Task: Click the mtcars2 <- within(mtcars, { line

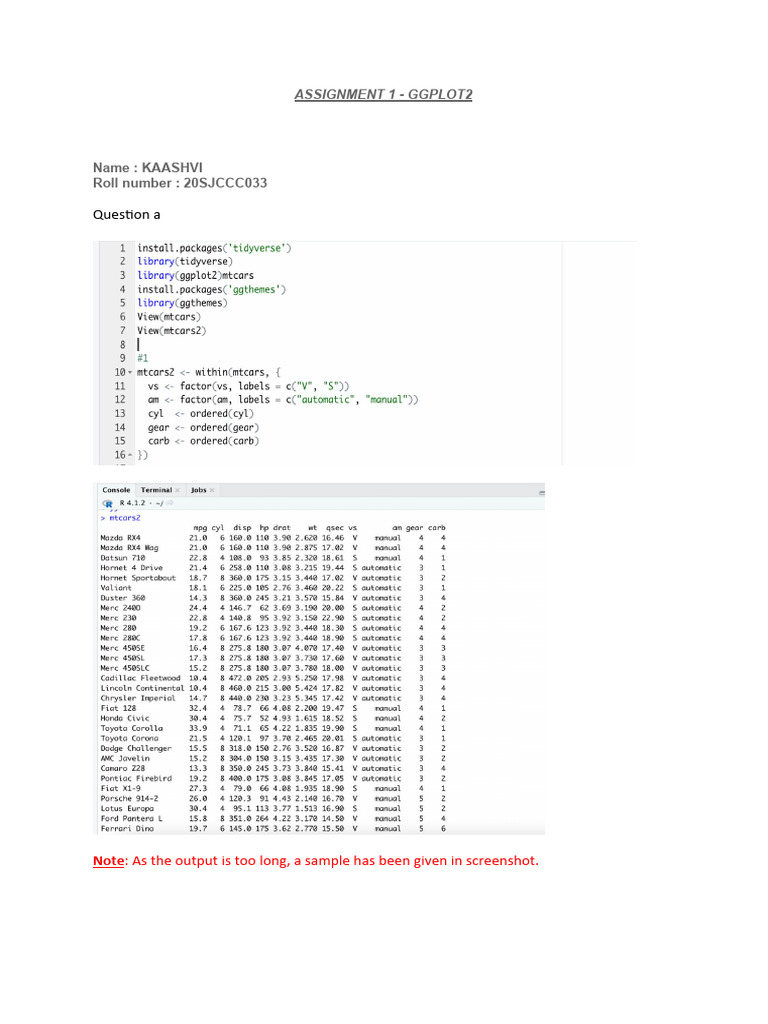Action: click(208, 372)
